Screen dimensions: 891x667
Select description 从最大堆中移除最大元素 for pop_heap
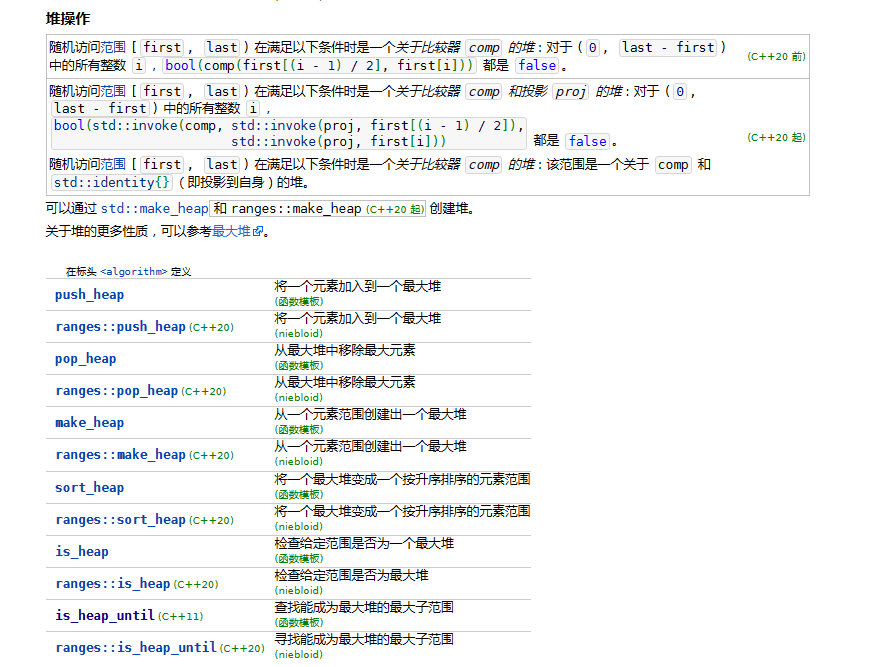pos(344,350)
